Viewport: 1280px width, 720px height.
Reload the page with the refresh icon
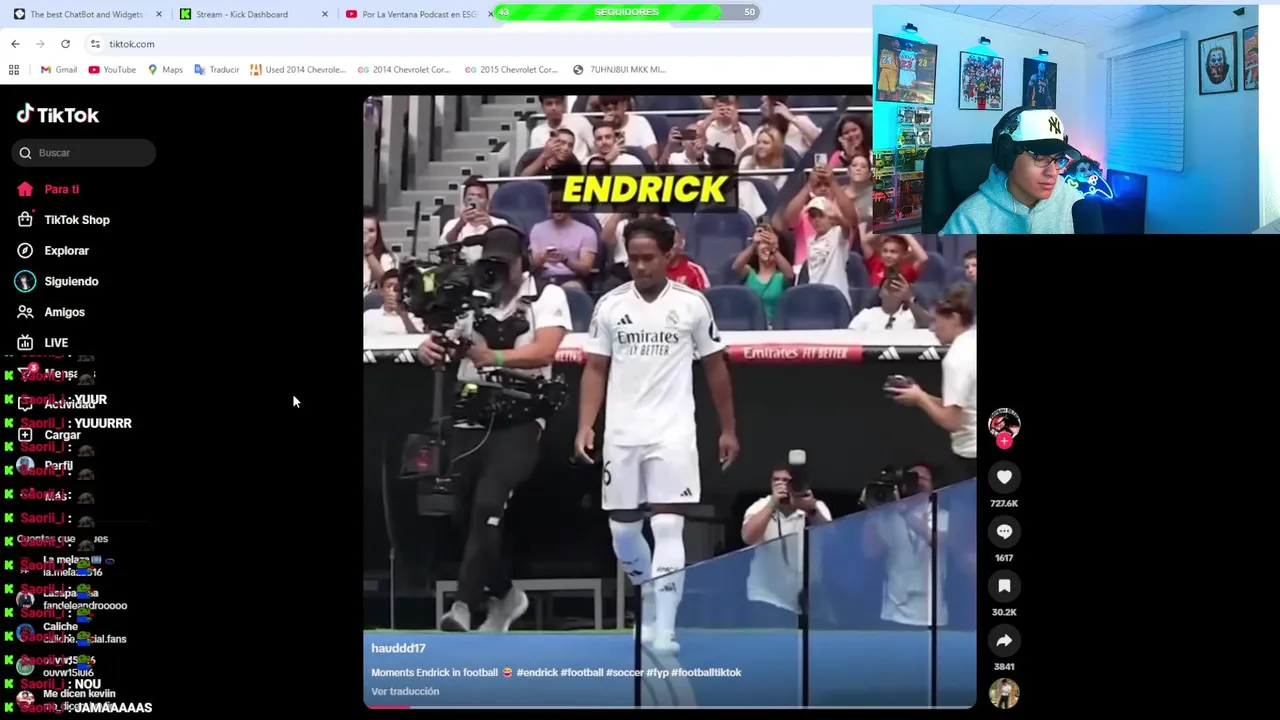pos(65,44)
